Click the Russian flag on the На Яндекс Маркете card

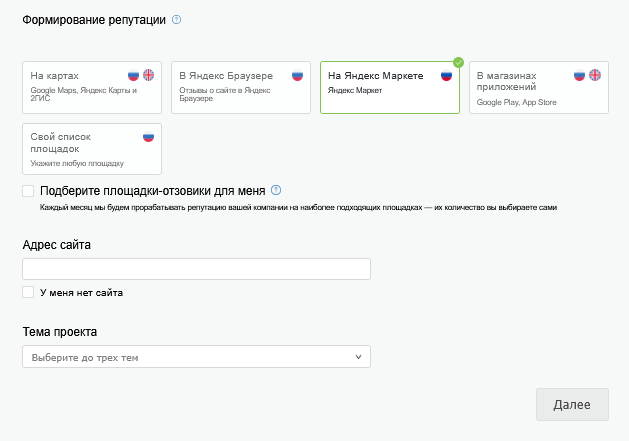point(446,75)
